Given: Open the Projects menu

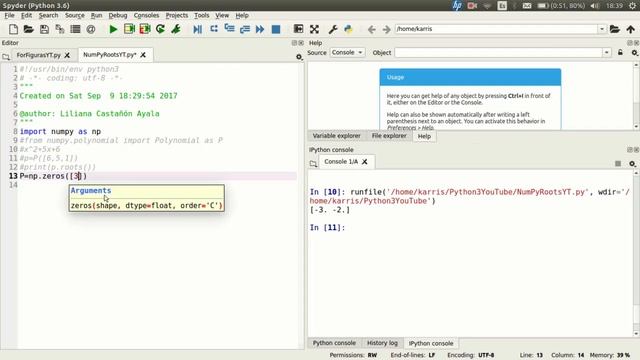Looking at the screenshot, I should click(177, 15).
